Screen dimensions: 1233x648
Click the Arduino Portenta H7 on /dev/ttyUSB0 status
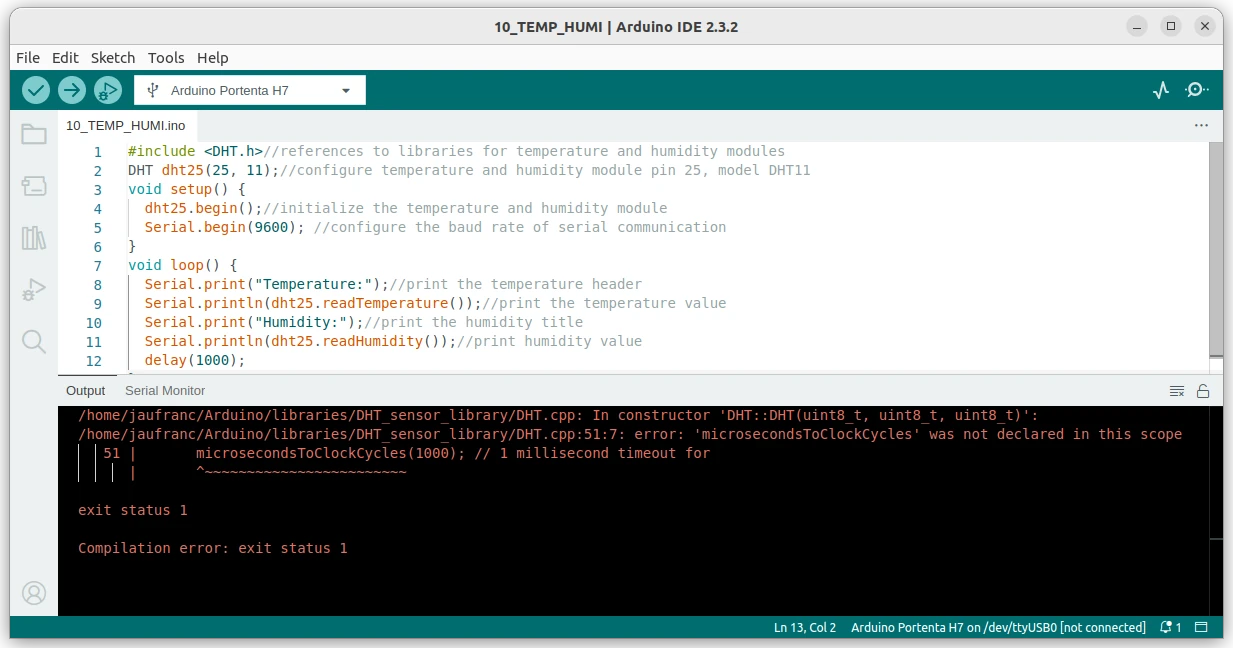(x=998, y=628)
